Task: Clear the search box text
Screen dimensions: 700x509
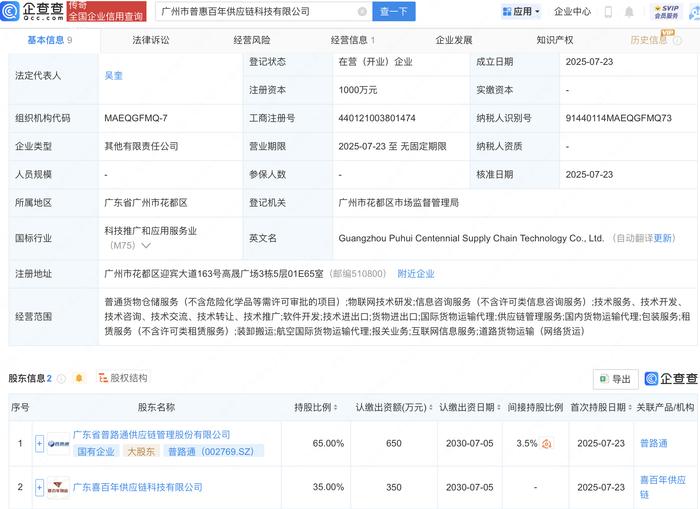Action: [362, 12]
